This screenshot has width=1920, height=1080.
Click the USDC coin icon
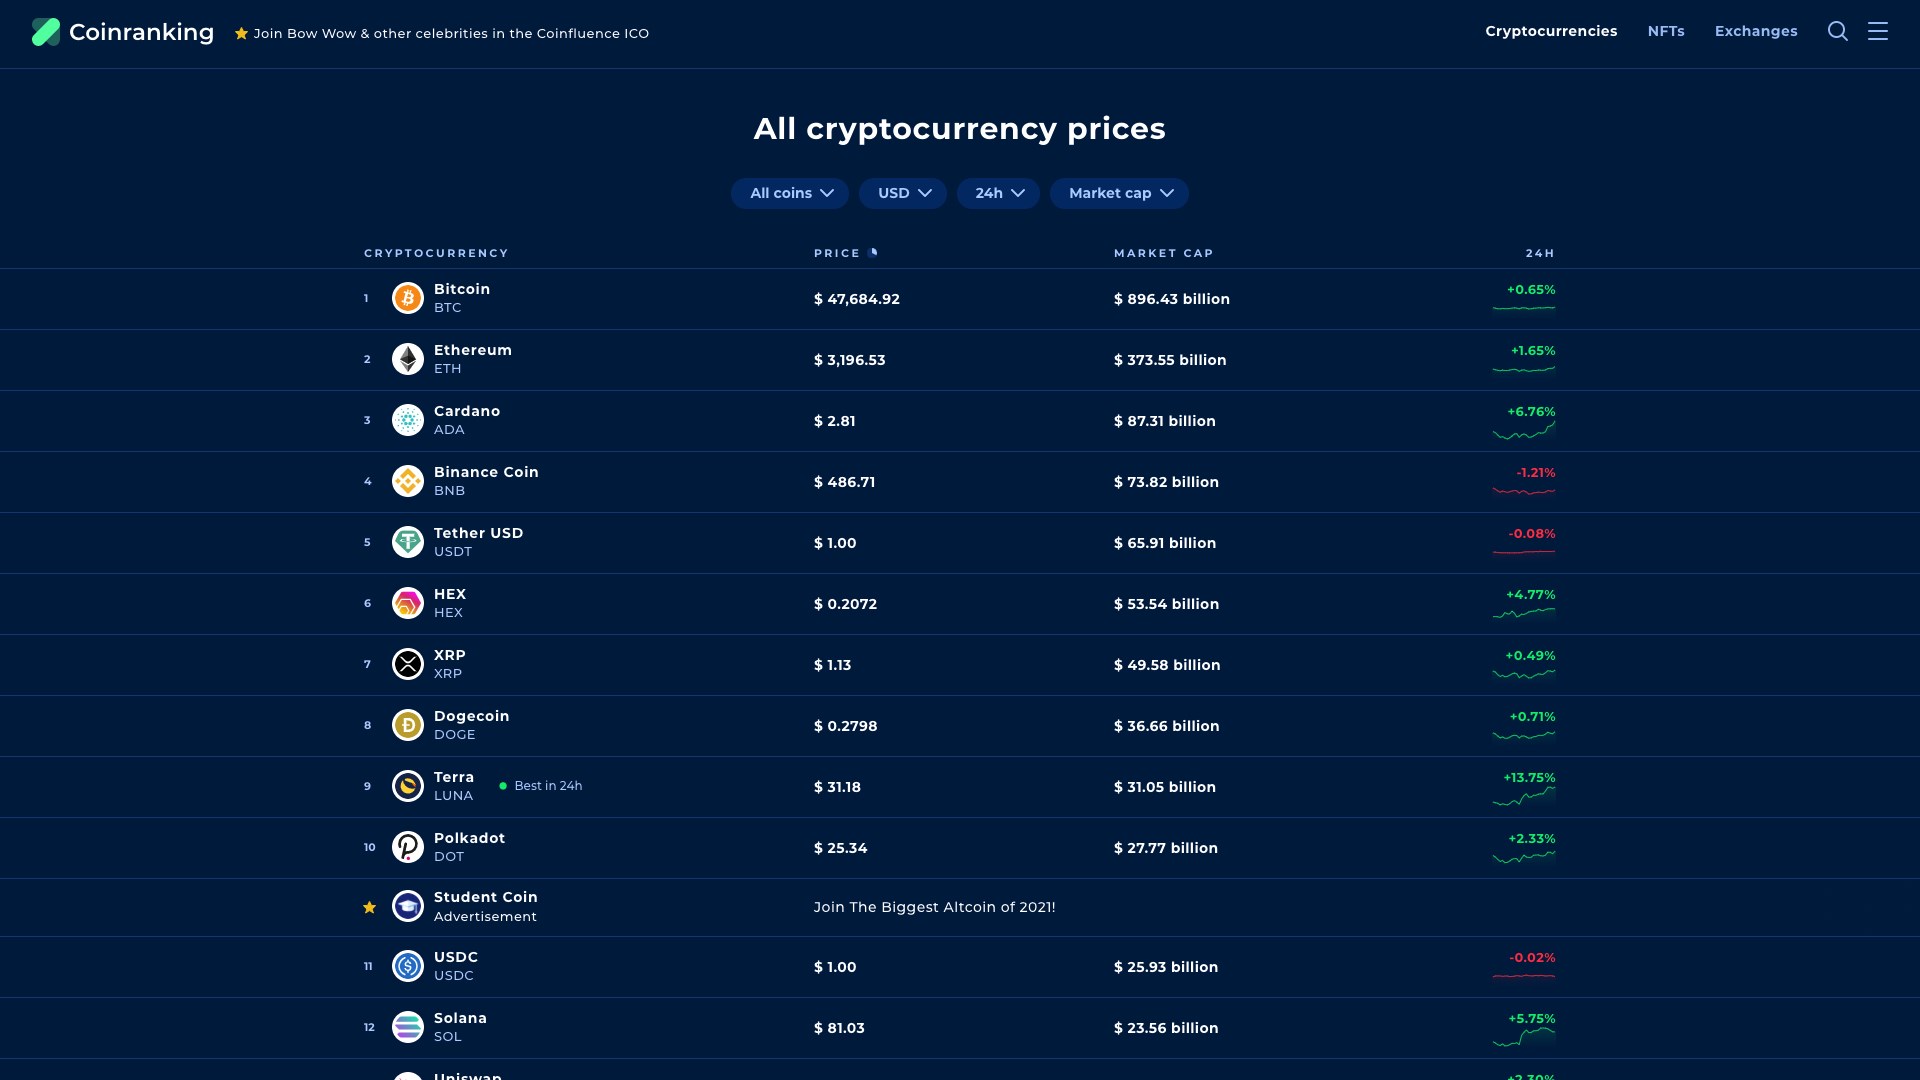408,966
